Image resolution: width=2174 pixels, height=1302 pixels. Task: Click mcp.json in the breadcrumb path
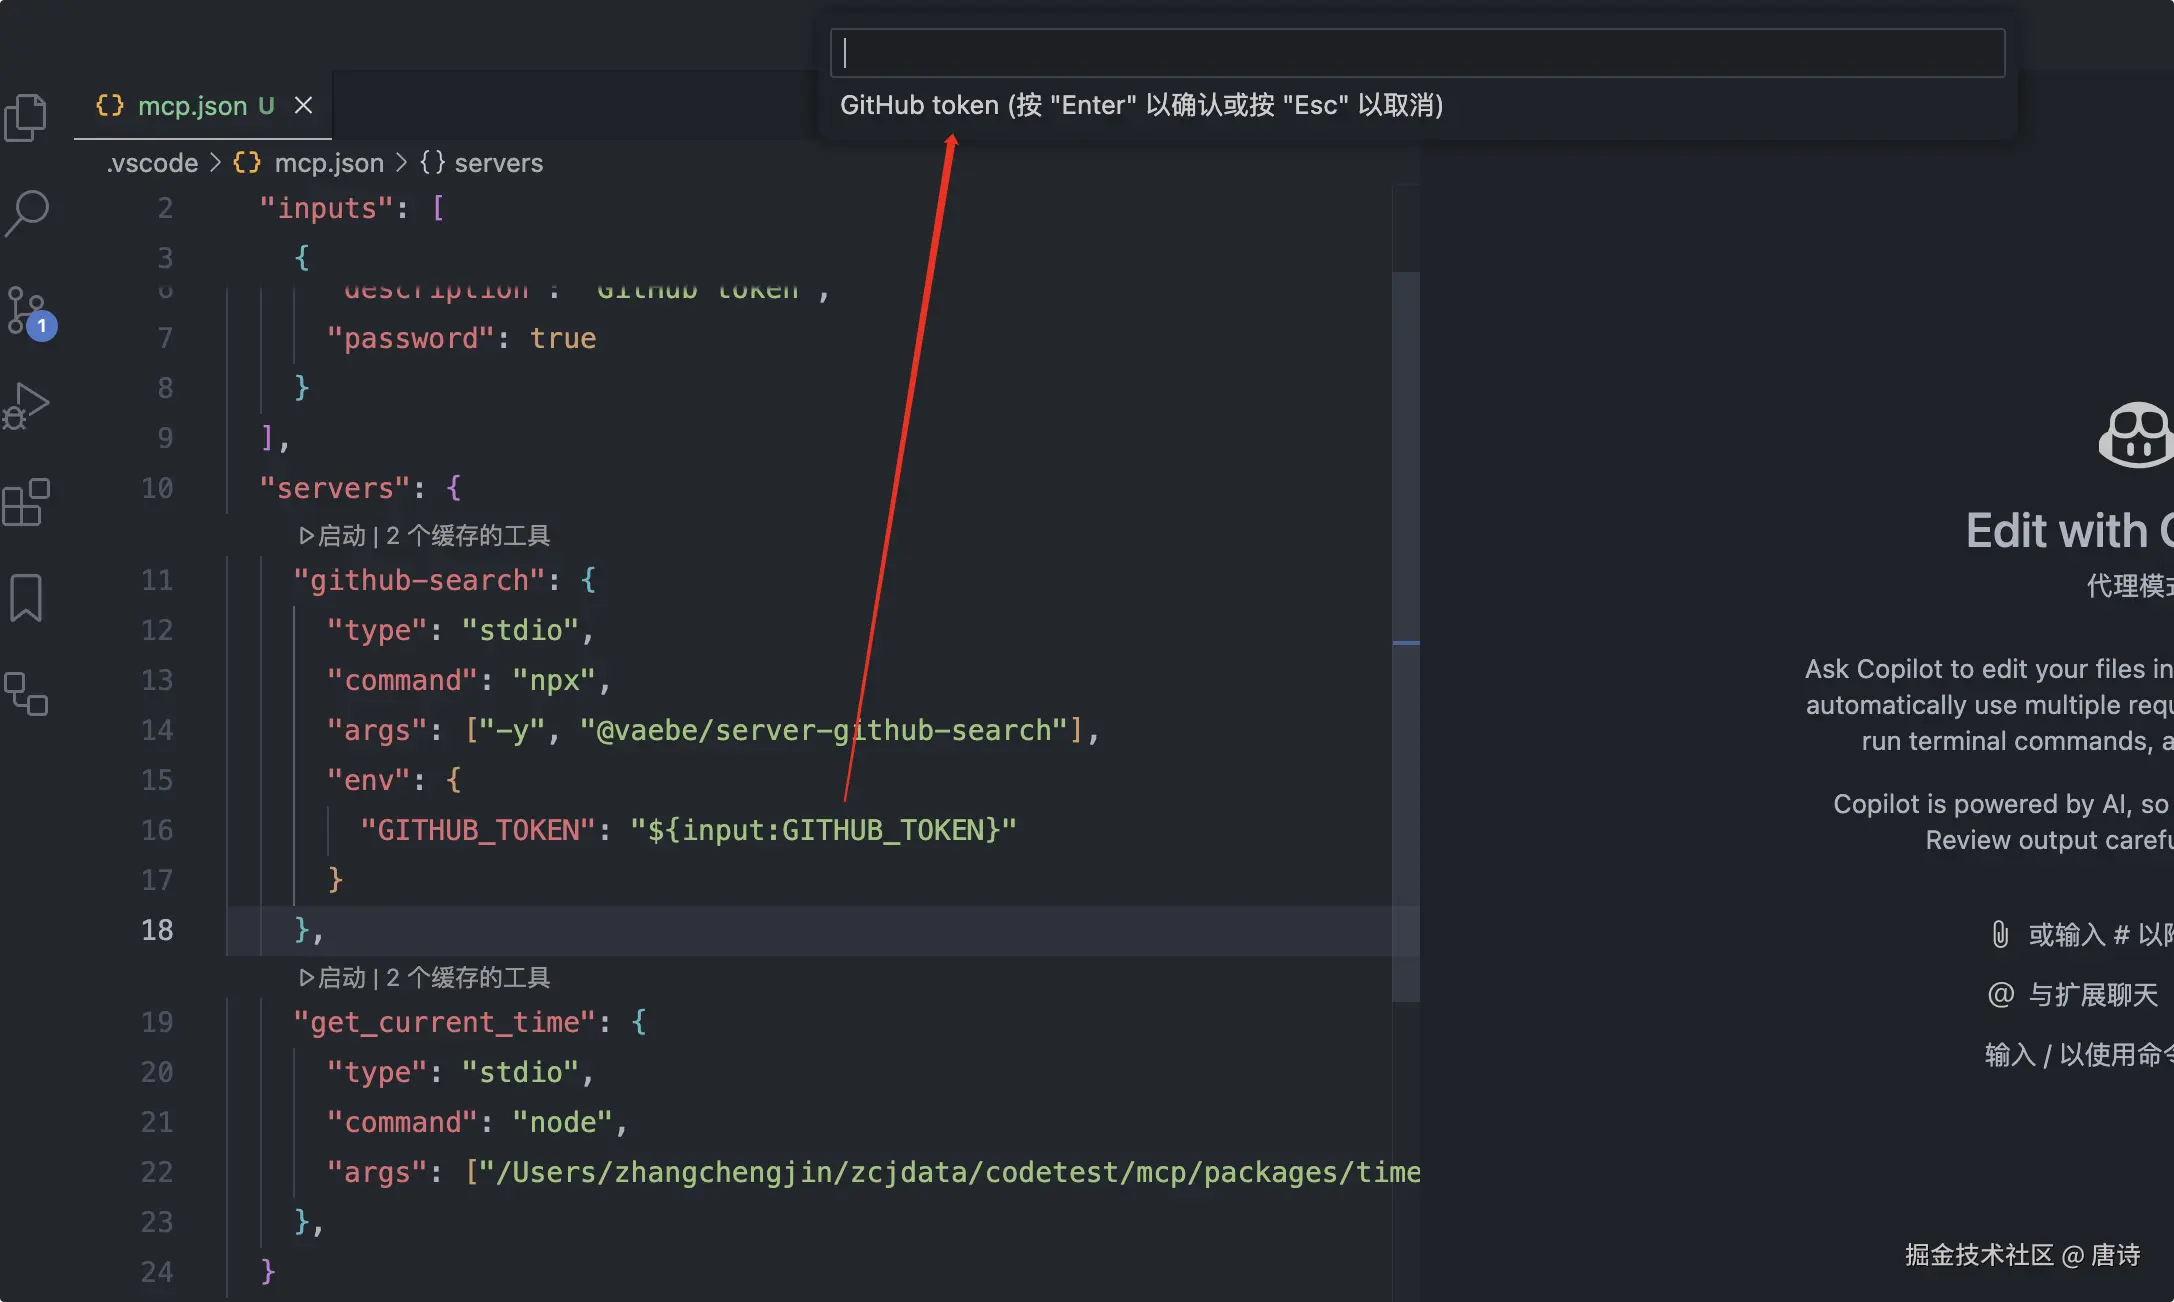328,163
